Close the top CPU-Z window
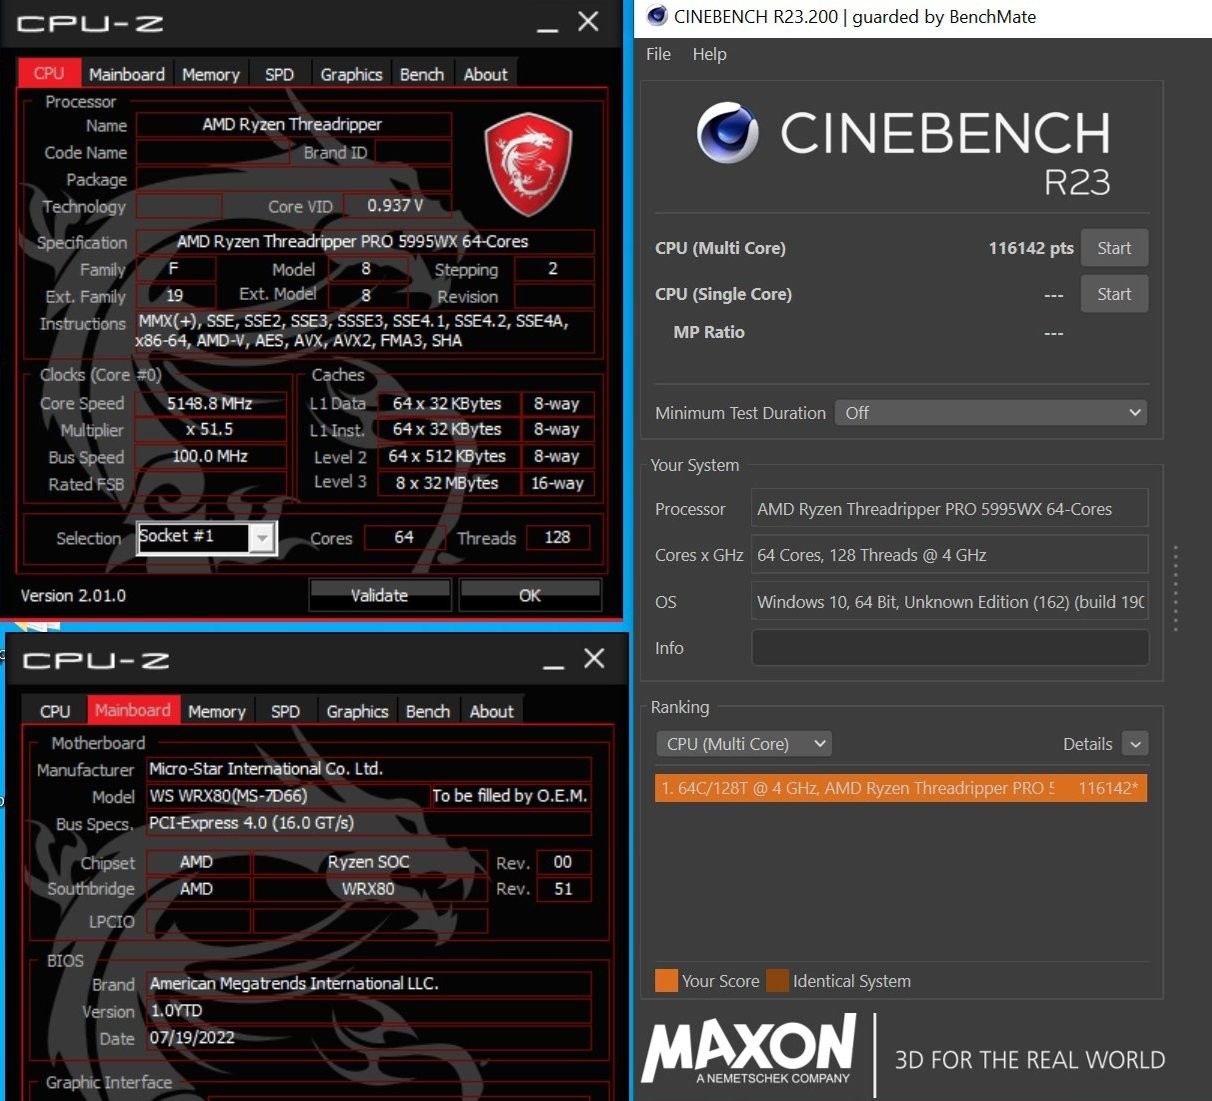 click(x=588, y=21)
